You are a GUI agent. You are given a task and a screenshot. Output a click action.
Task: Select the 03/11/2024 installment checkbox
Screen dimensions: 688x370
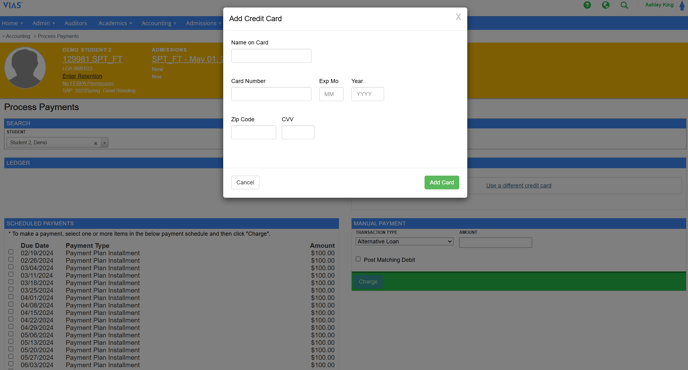11,274
